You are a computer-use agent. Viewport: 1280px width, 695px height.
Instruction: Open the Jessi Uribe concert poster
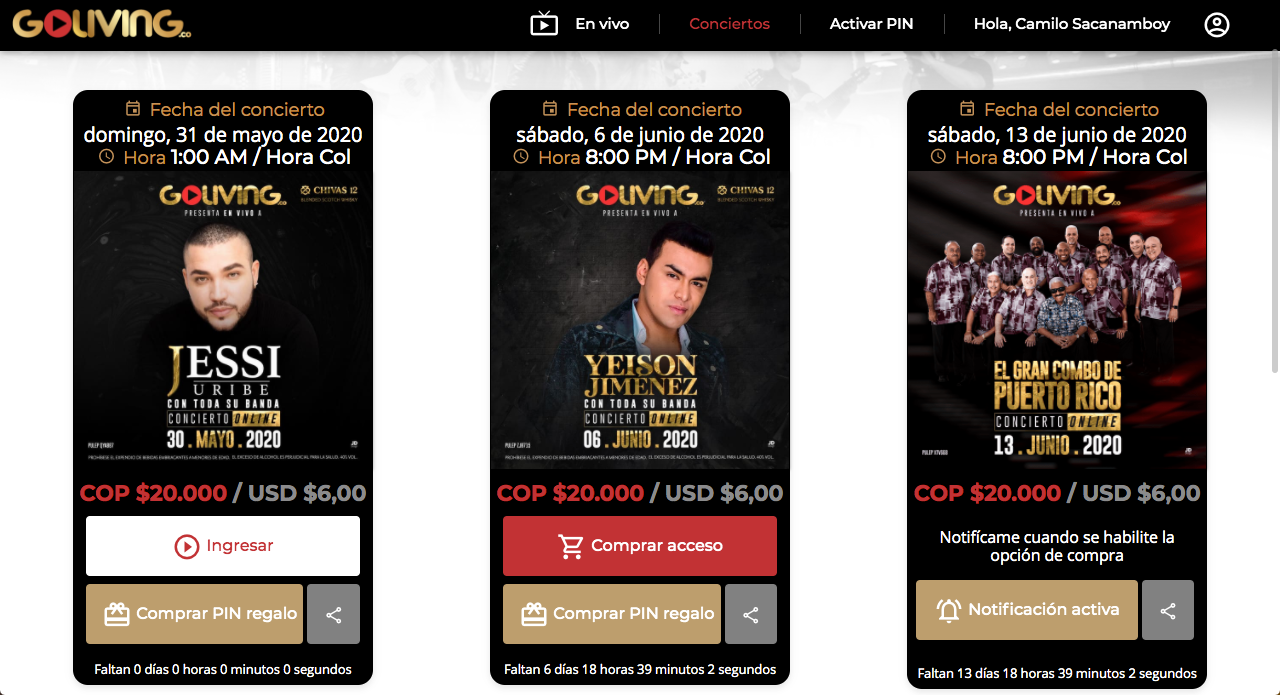coord(223,320)
